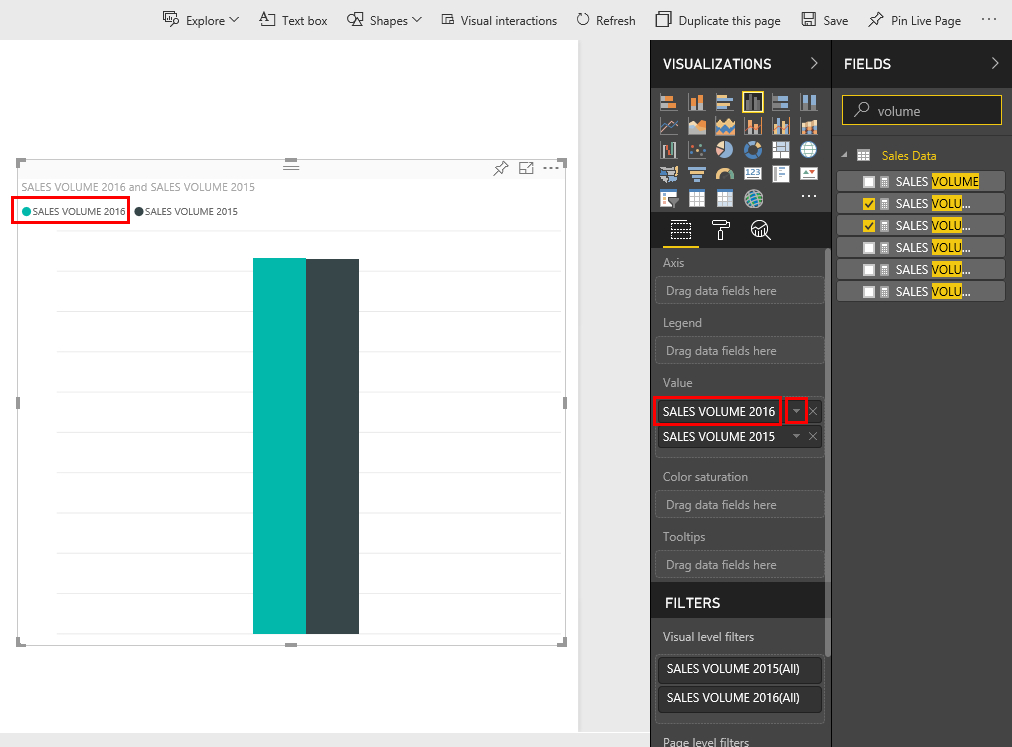The width and height of the screenshot is (1012, 747).
Task: Select the line chart visualization
Action: [x=669, y=126]
